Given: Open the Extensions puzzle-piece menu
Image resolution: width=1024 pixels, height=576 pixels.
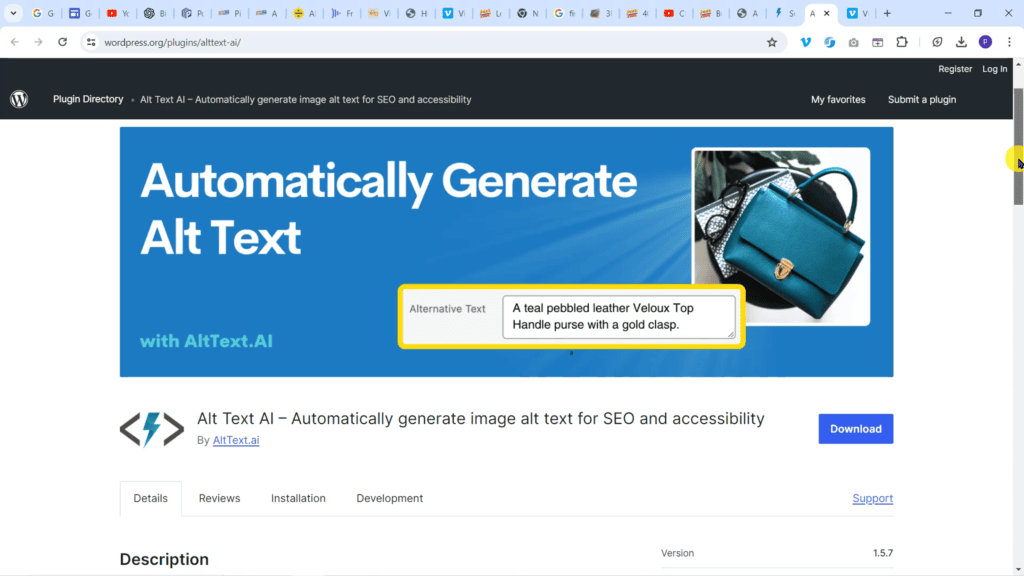Looking at the screenshot, I should pos(902,42).
